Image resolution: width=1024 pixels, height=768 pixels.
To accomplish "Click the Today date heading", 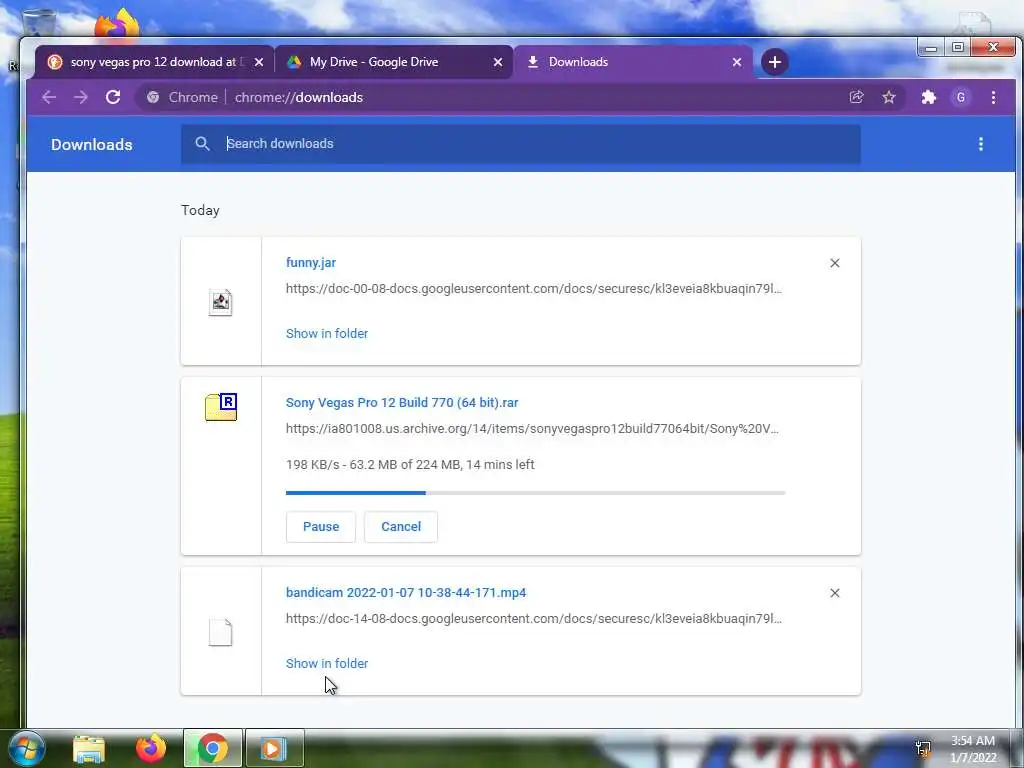I will coord(200,210).
